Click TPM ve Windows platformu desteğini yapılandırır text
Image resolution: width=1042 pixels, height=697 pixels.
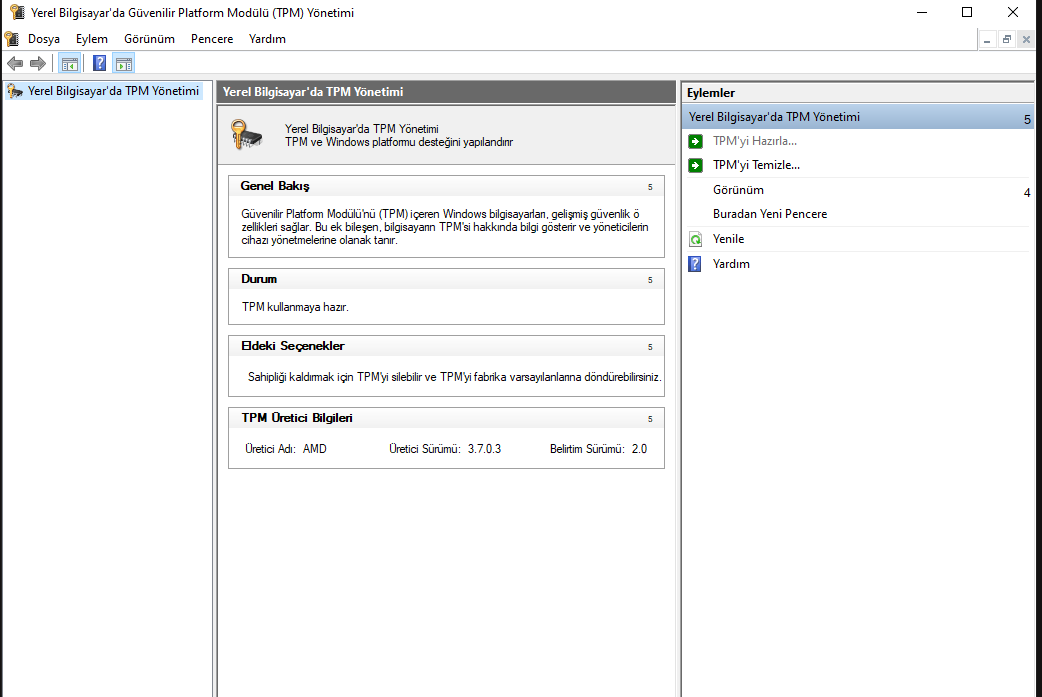399,142
